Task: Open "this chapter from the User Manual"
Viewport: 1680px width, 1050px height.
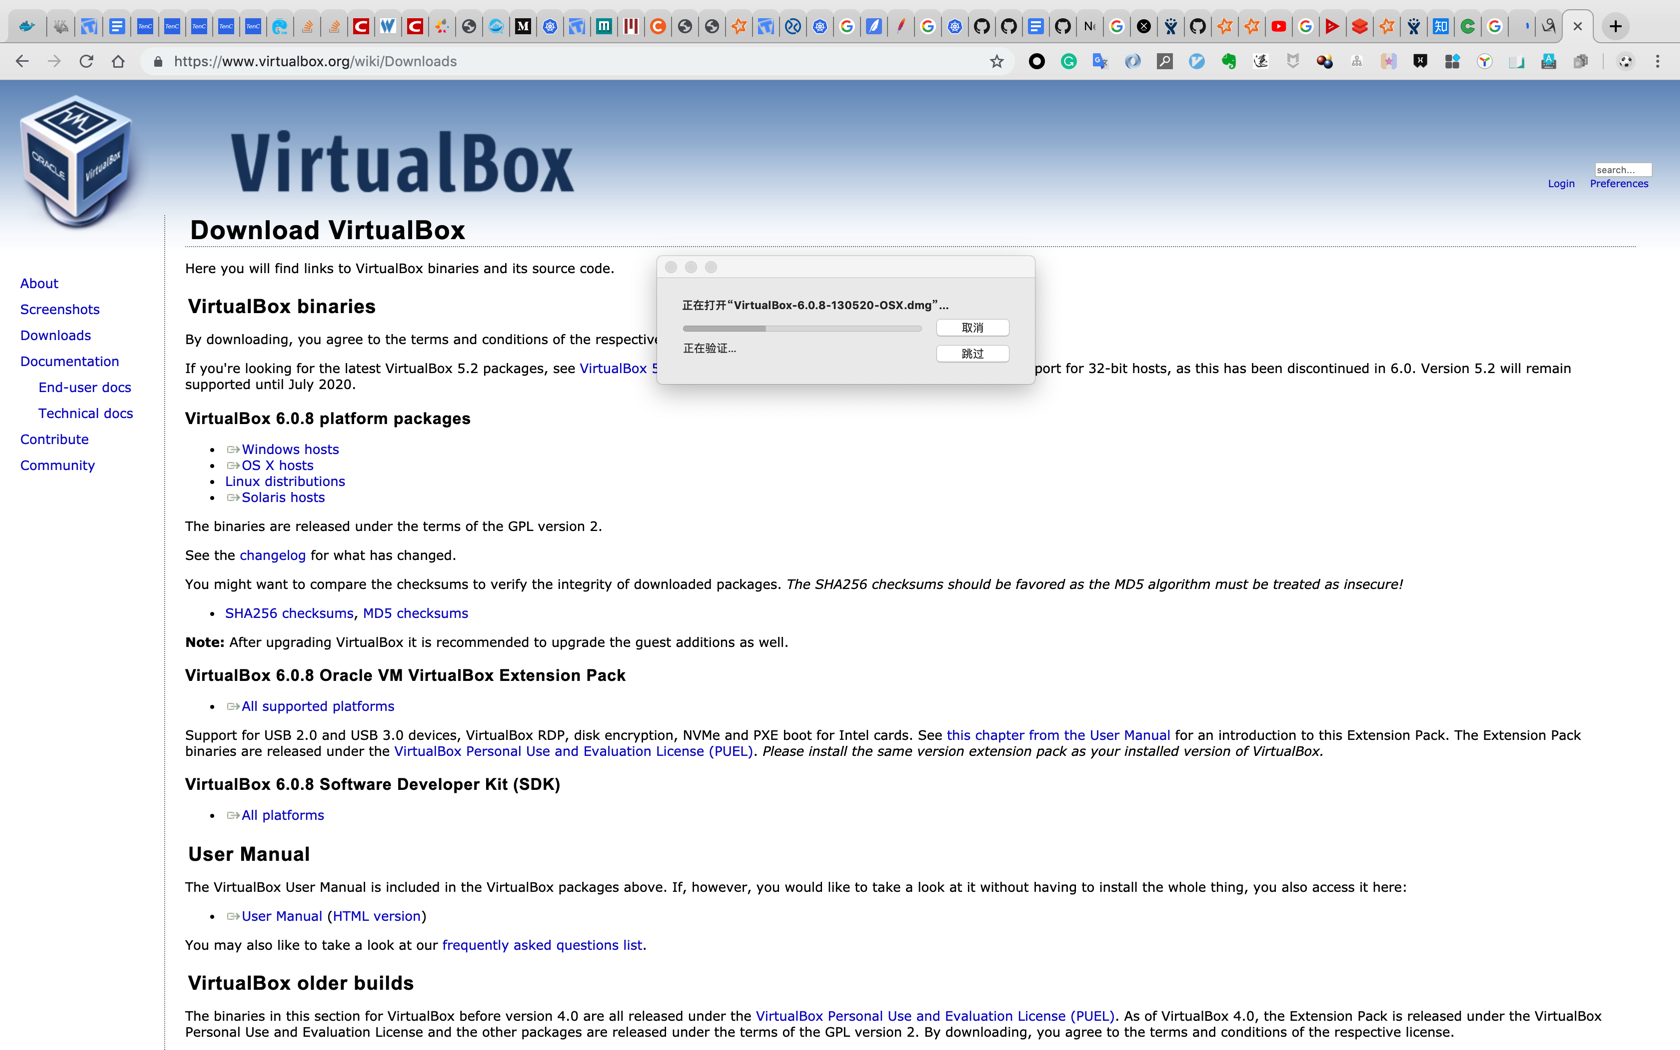Action: pyautogui.click(x=1058, y=736)
